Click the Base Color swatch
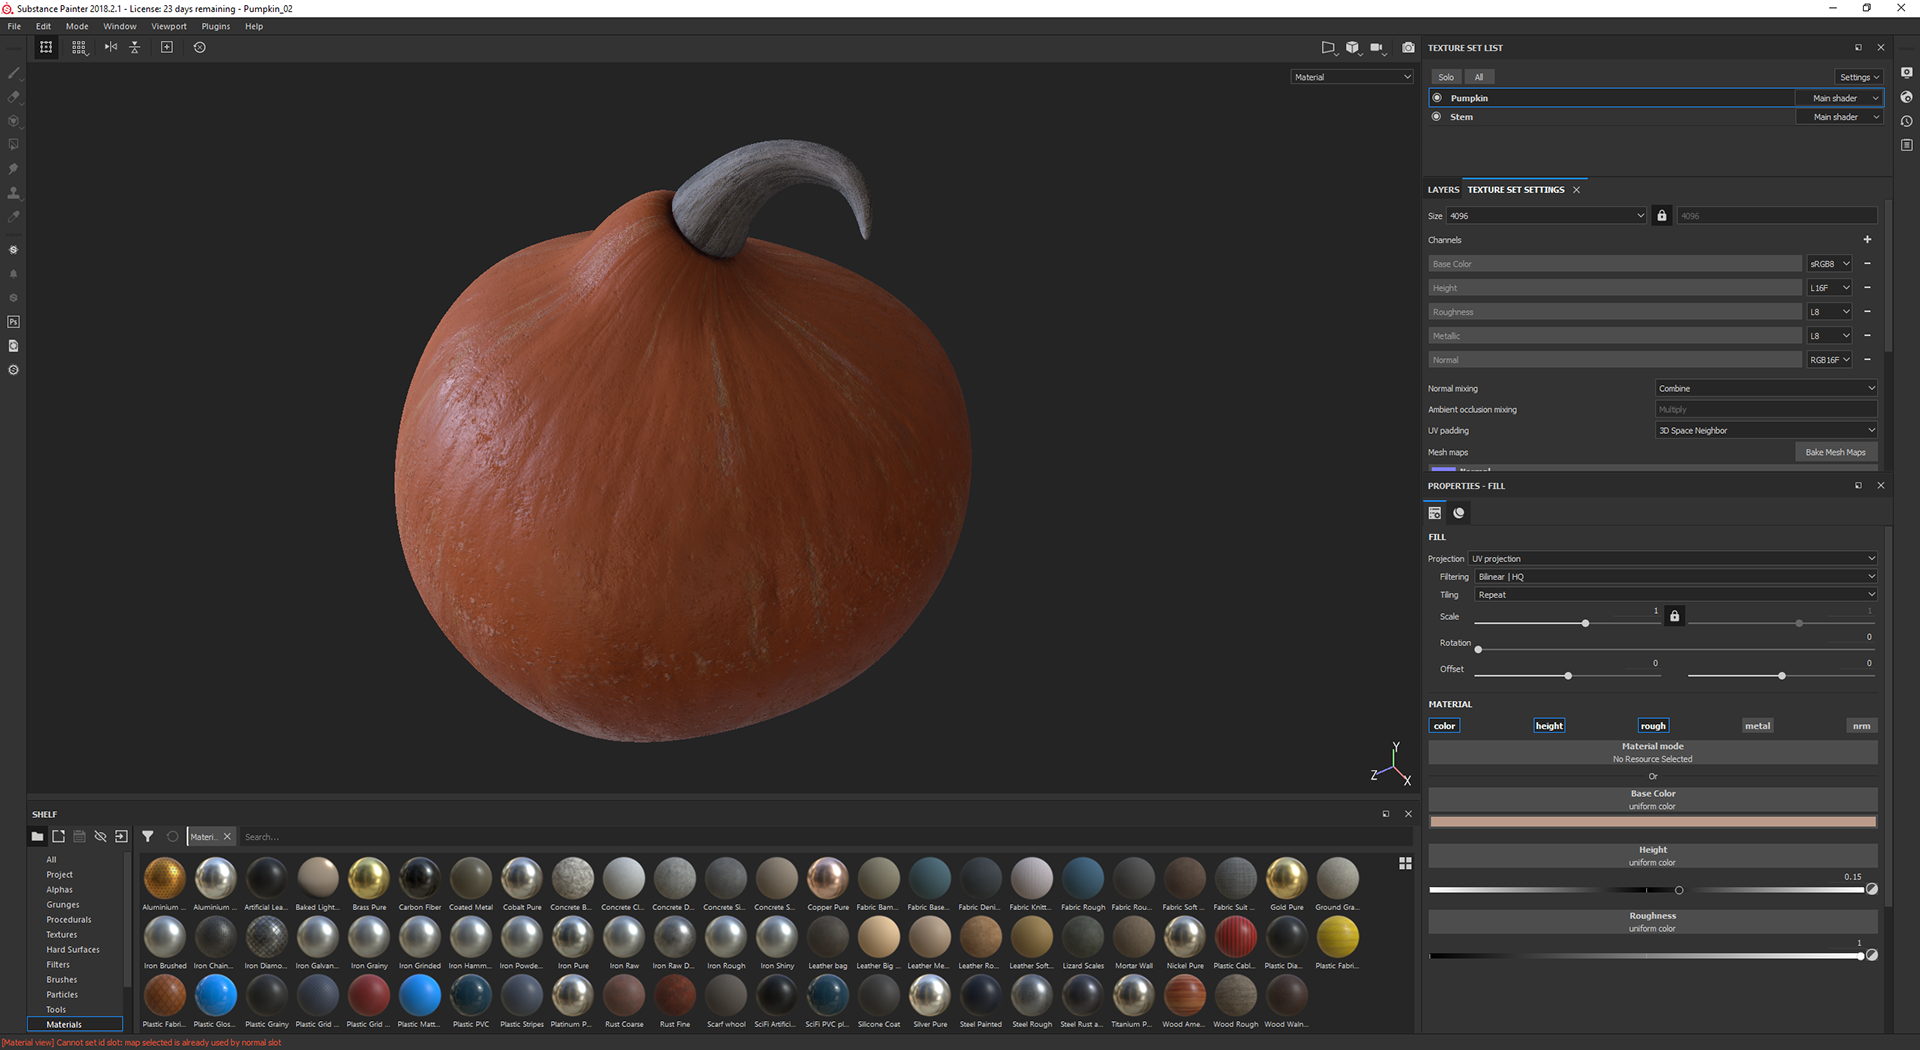 [x=1652, y=822]
